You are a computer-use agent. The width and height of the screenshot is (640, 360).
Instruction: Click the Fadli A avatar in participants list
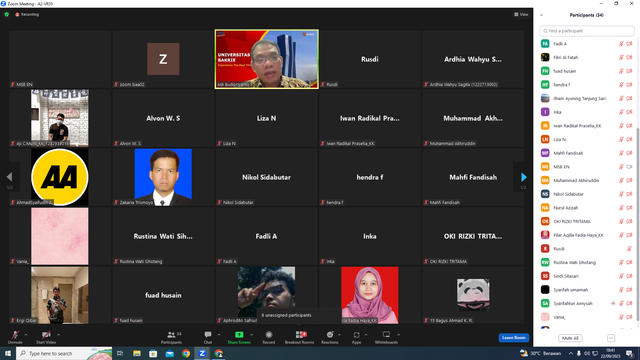(545, 44)
